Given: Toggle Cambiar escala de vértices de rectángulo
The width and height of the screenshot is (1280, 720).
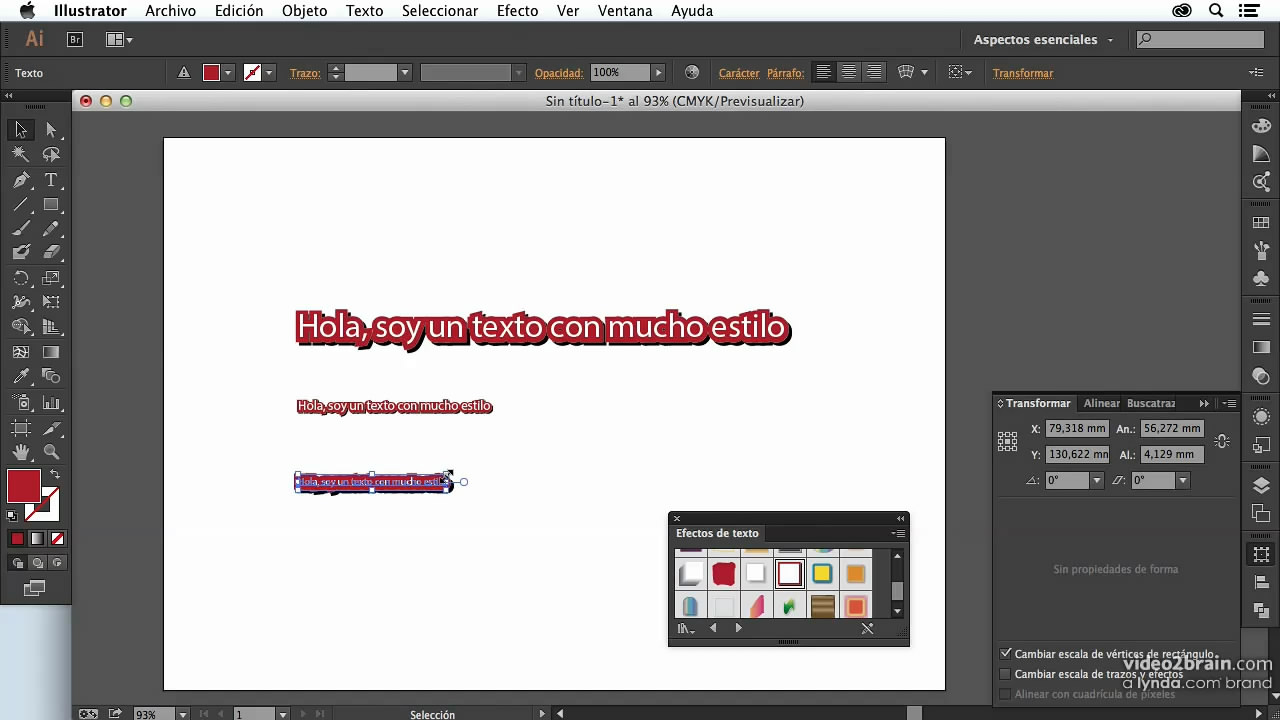Looking at the screenshot, I should tap(1006, 654).
